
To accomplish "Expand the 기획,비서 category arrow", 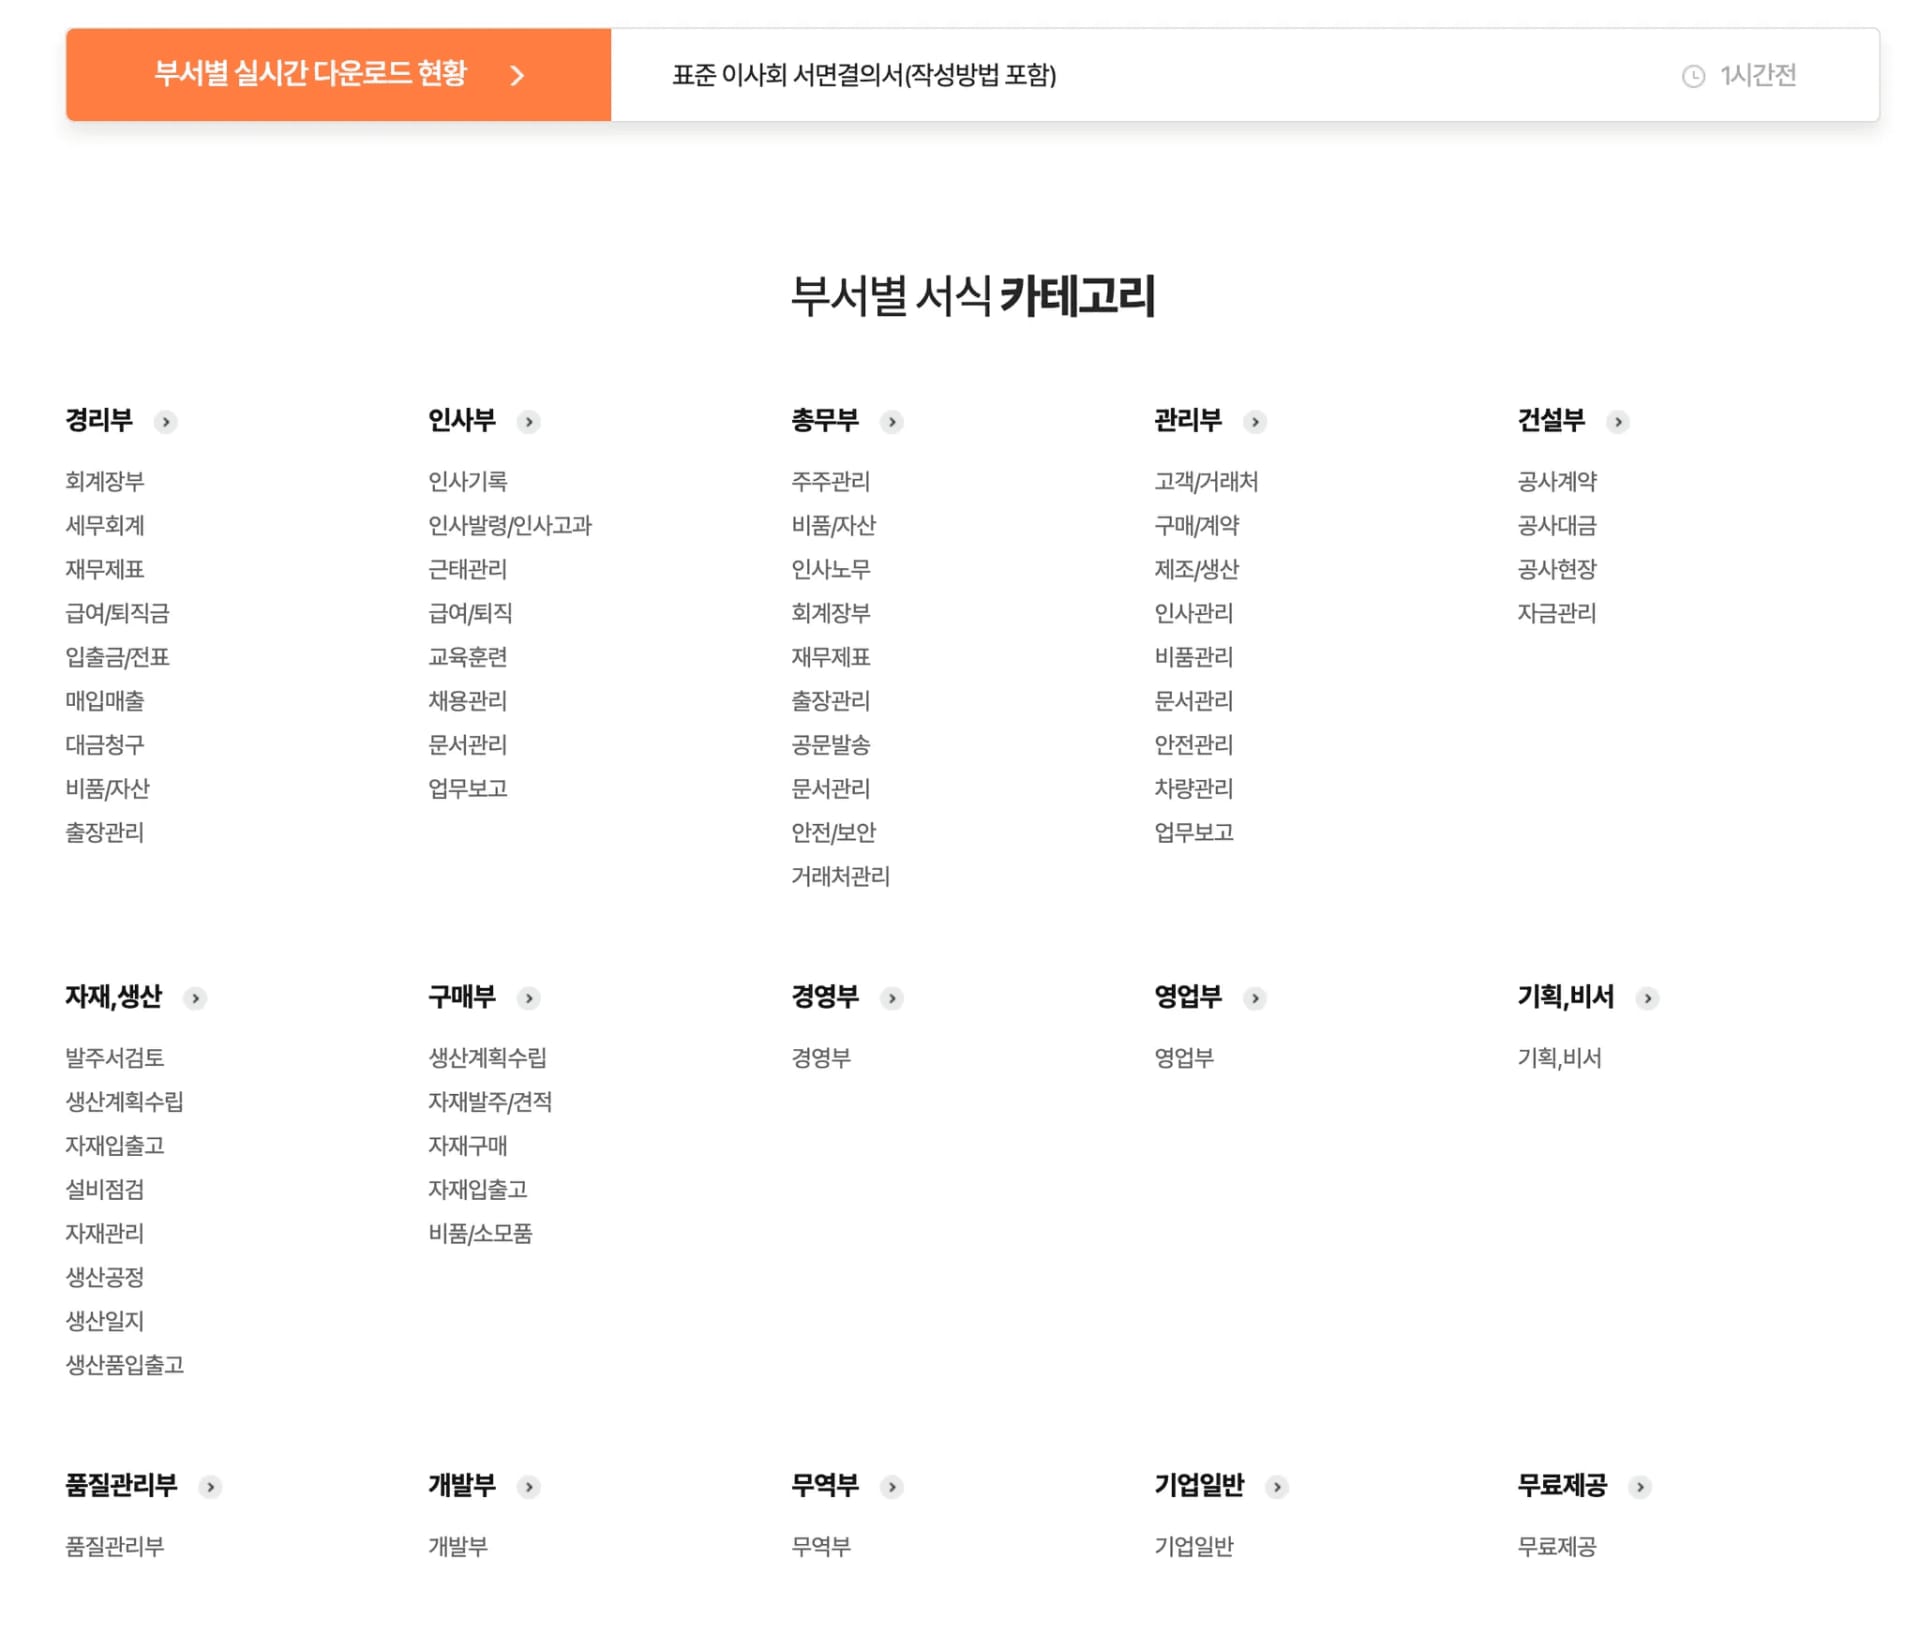I will (x=1647, y=998).
